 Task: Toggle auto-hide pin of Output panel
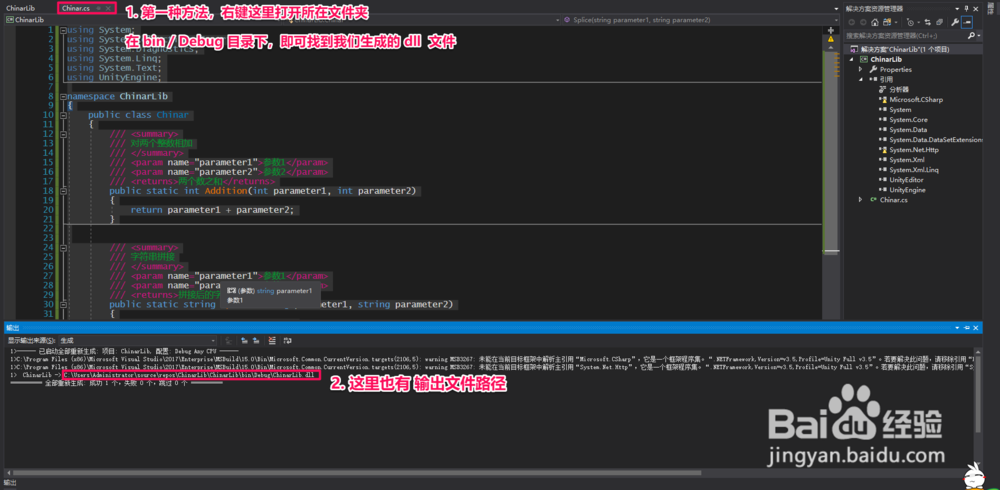966,327
